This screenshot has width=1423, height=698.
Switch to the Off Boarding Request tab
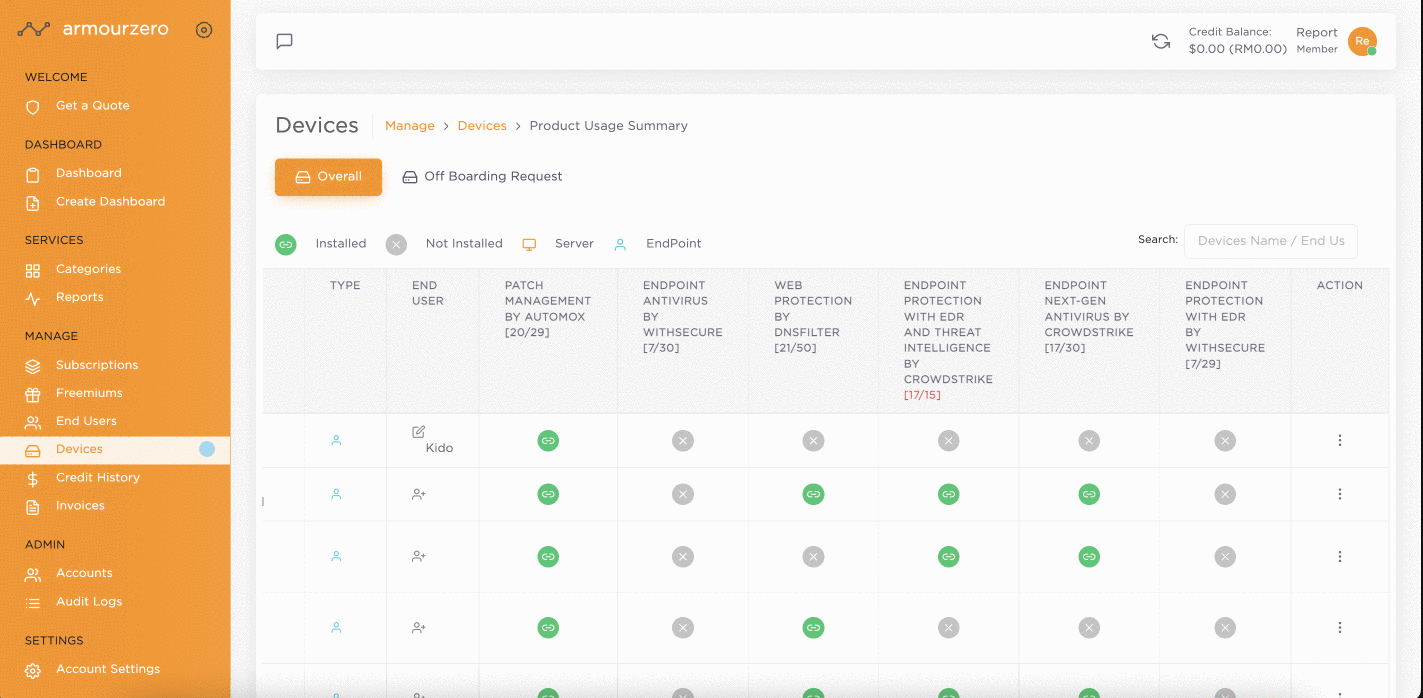(x=483, y=177)
